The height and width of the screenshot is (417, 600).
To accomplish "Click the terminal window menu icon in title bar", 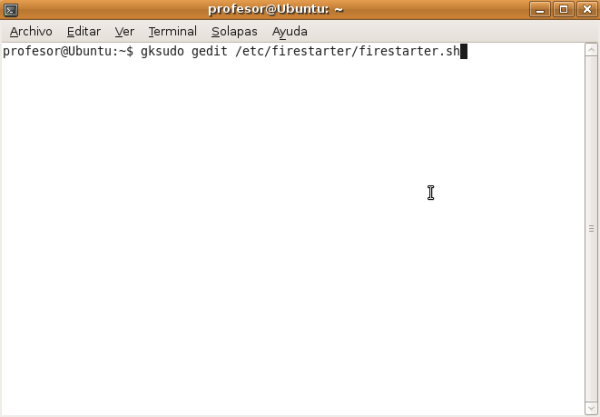I will click(x=11, y=10).
